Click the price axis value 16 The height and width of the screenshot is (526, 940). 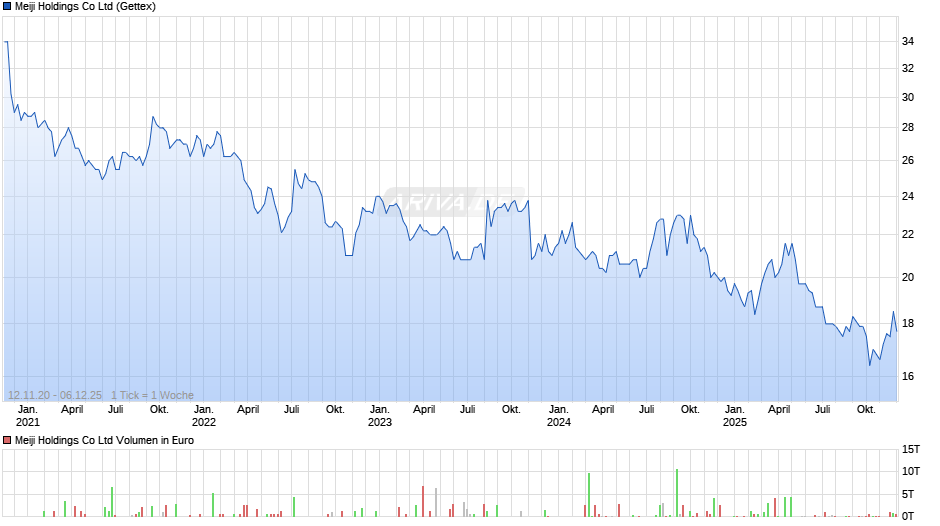point(908,376)
